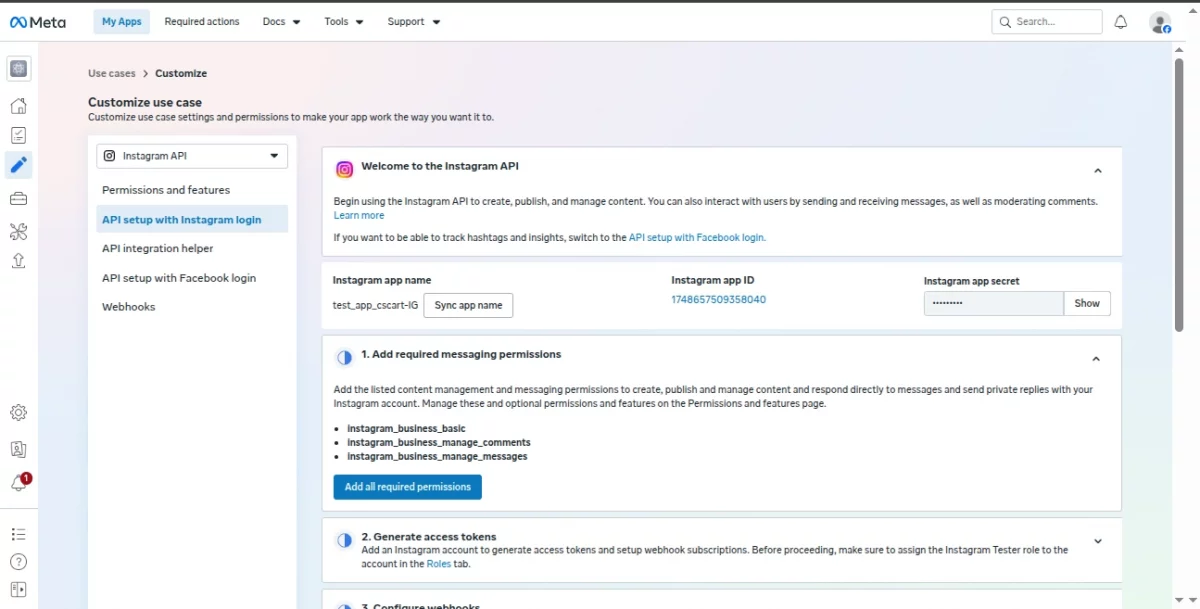Collapse the Welcome to the Instagram API section

pyautogui.click(x=1098, y=171)
